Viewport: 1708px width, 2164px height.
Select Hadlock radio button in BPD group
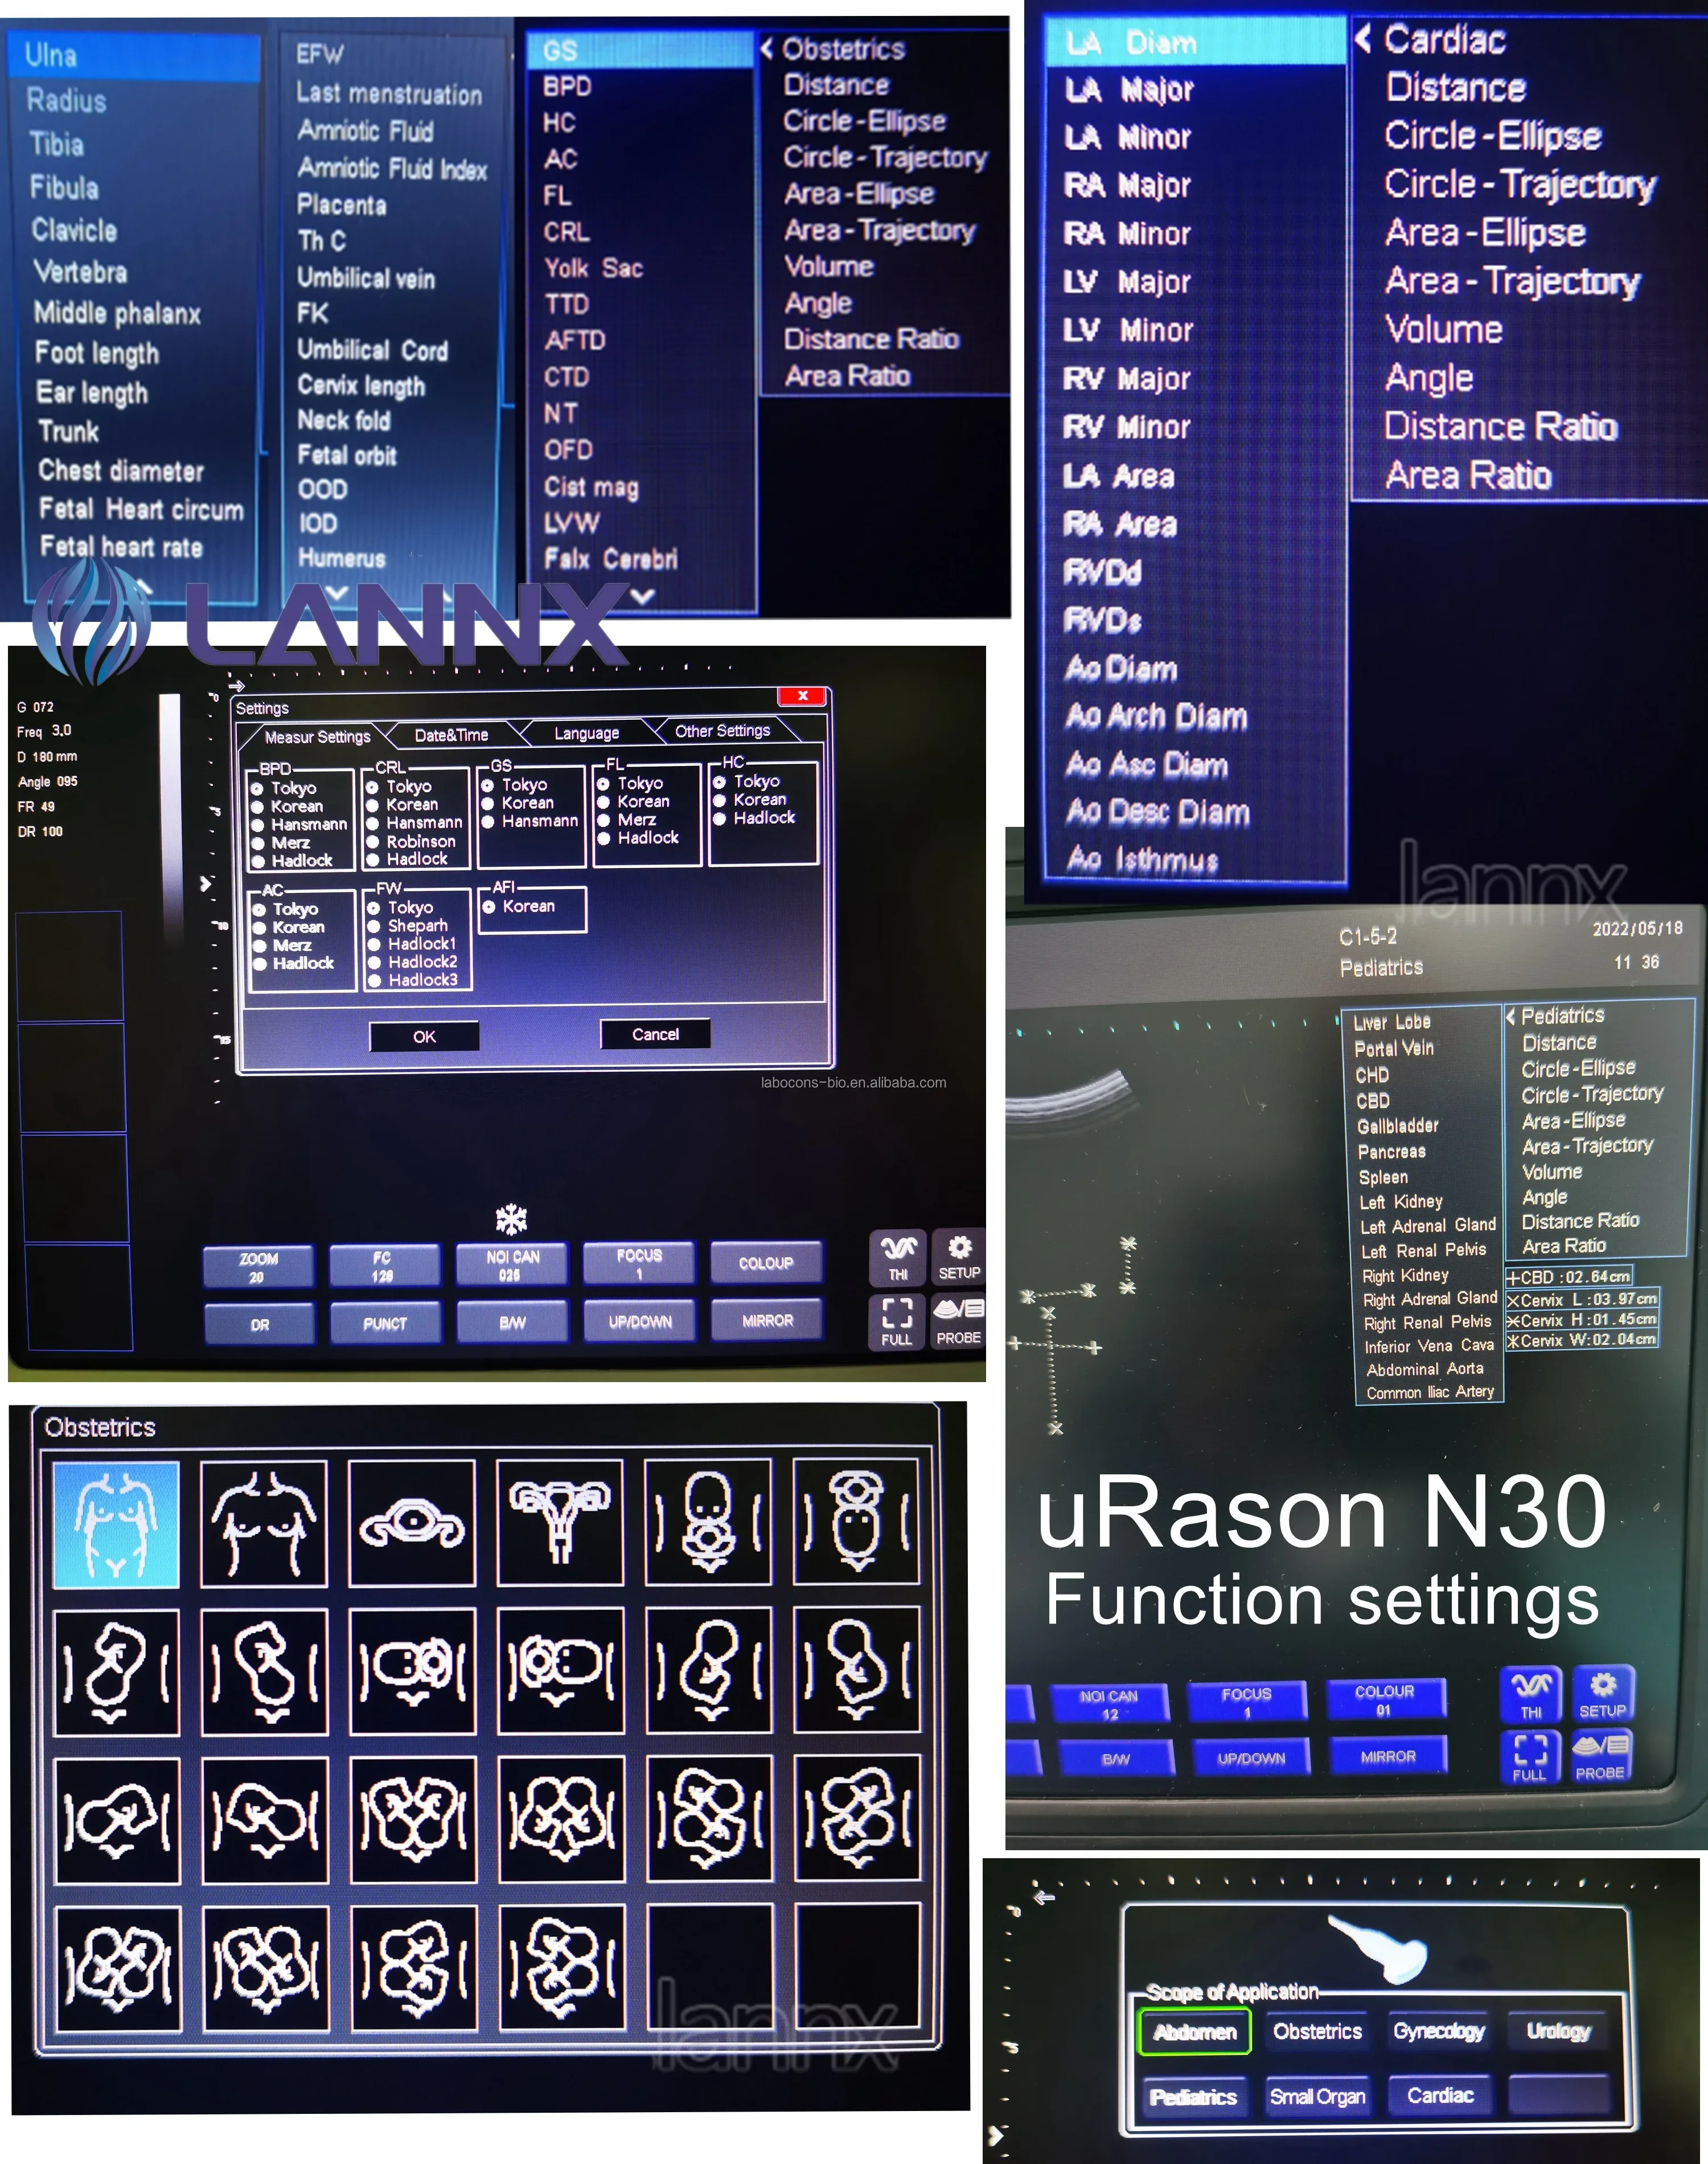pyautogui.click(x=258, y=861)
